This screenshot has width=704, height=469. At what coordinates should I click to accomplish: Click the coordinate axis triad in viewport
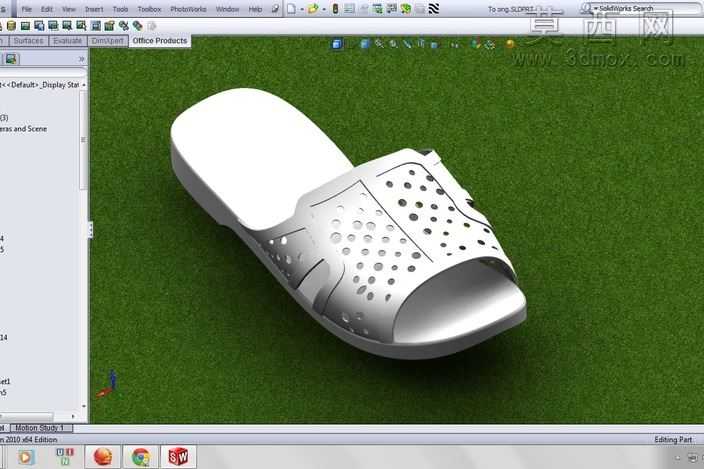pos(107,384)
